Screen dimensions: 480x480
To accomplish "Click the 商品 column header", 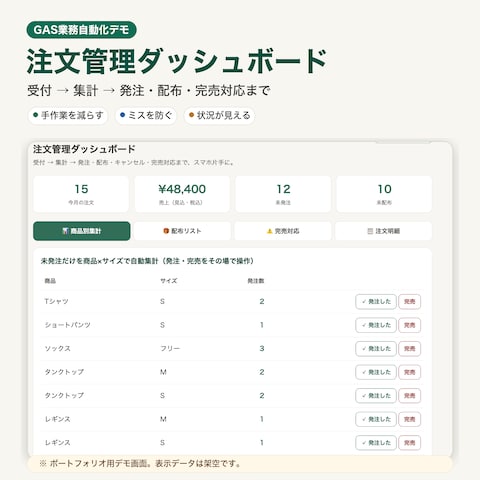I will click(50, 281).
